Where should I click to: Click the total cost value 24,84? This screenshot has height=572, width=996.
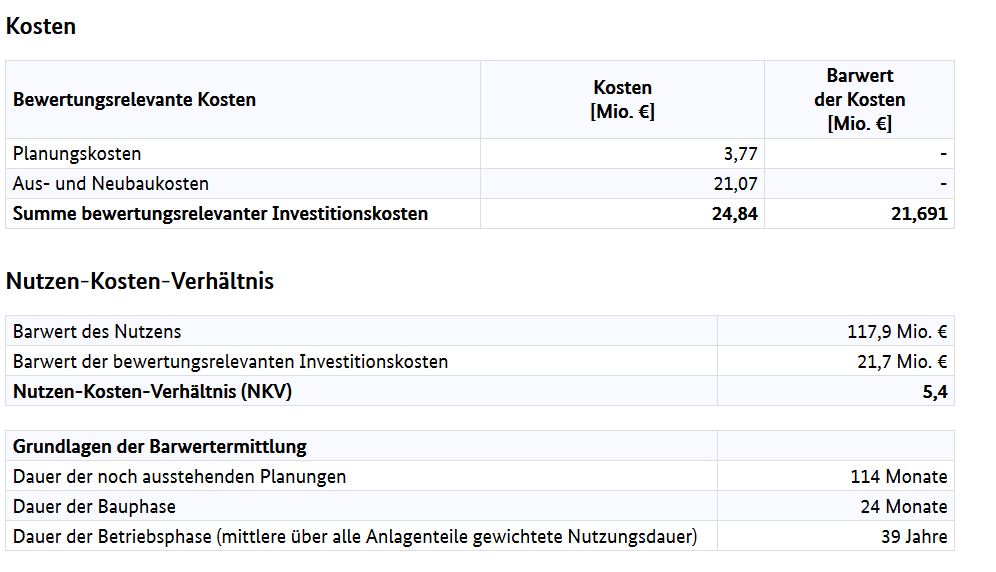tap(735, 214)
